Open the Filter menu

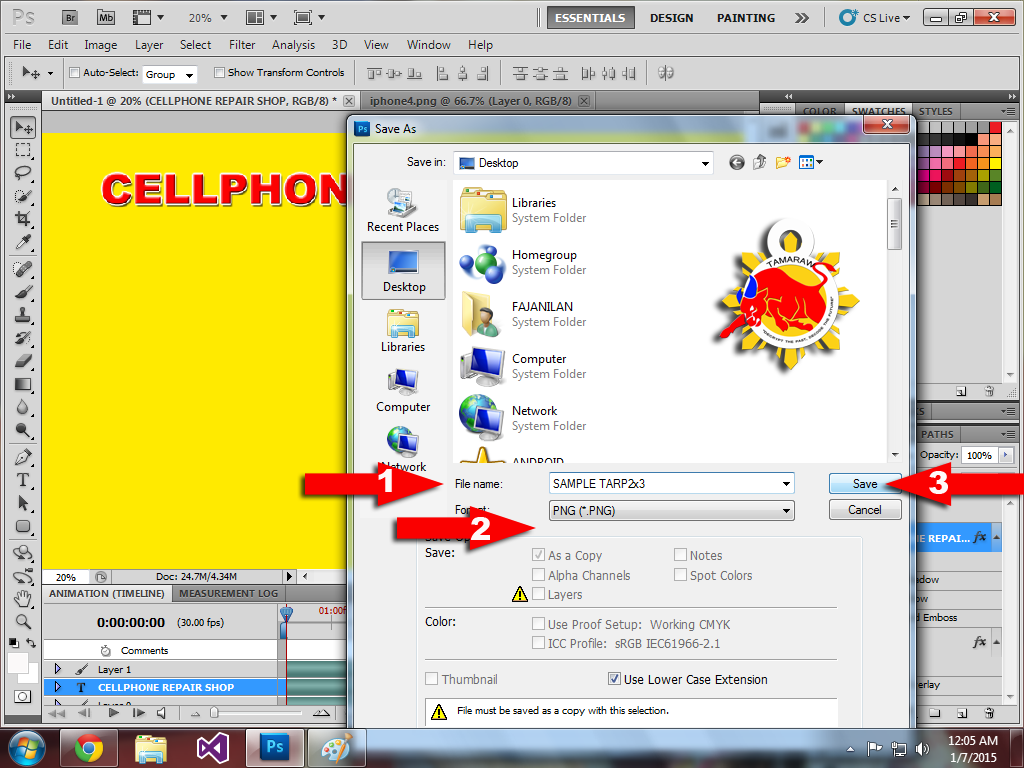tap(242, 45)
